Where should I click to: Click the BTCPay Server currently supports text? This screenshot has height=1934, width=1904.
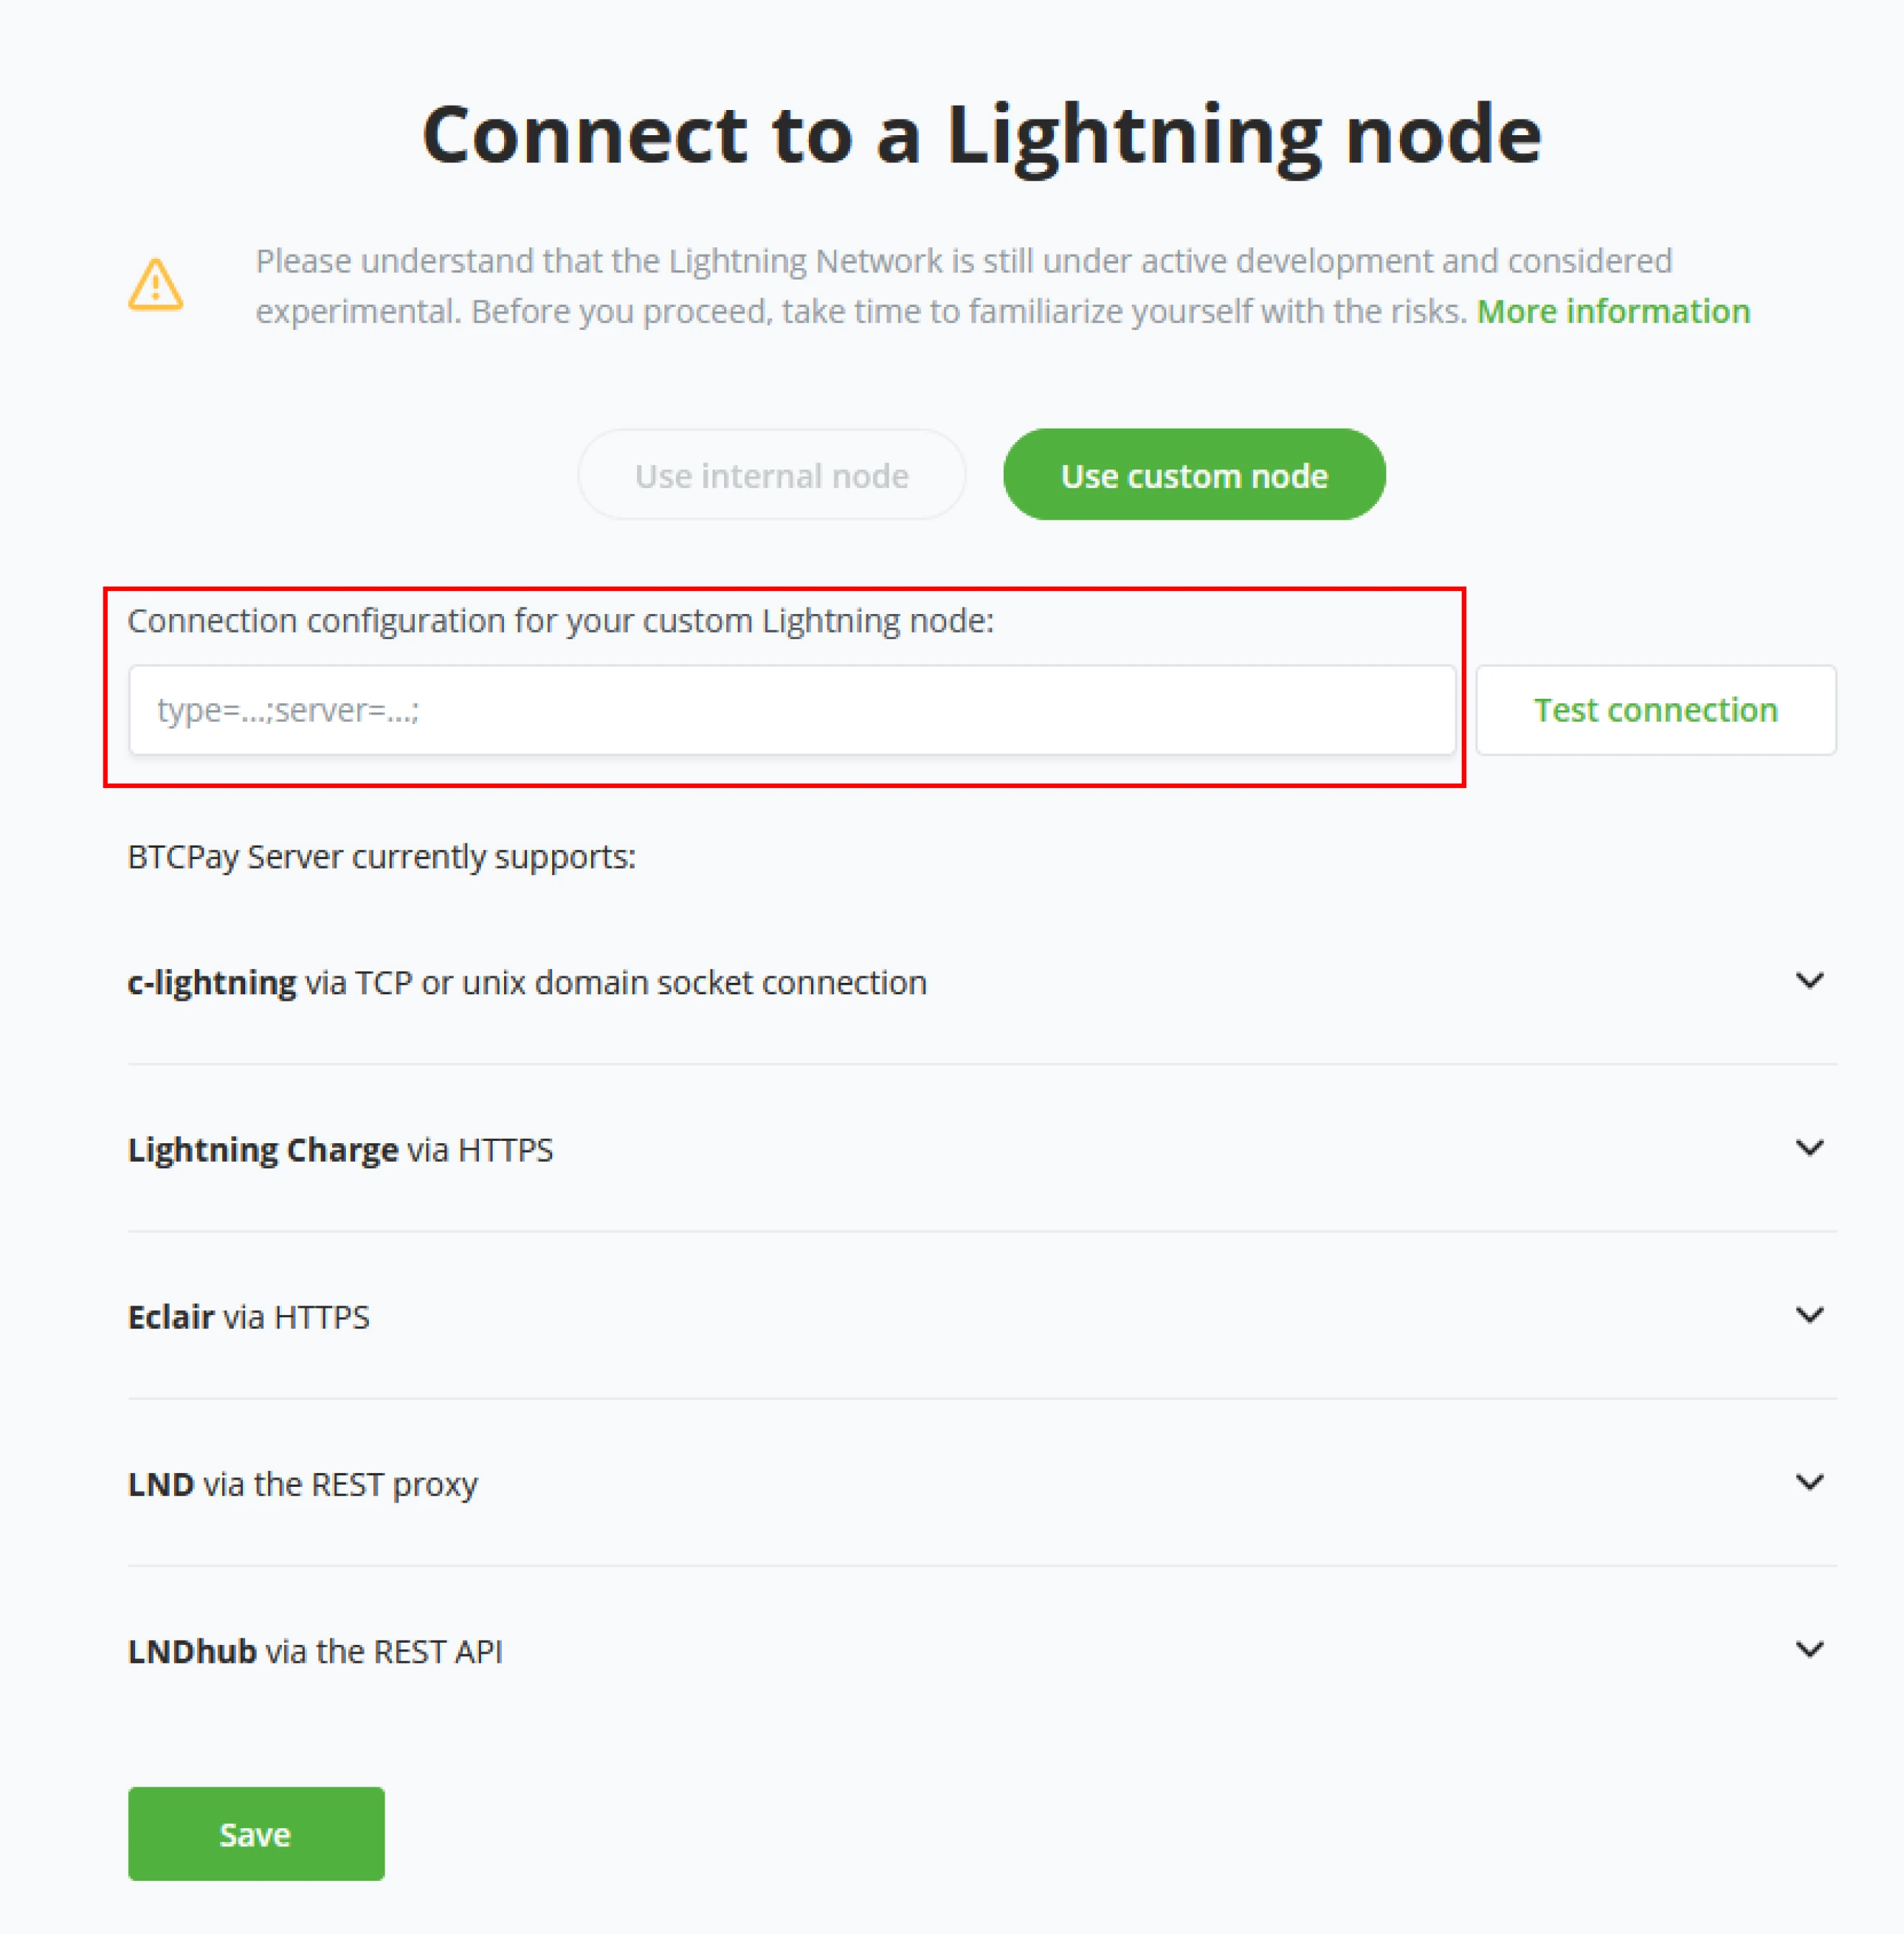(x=381, y=857)
